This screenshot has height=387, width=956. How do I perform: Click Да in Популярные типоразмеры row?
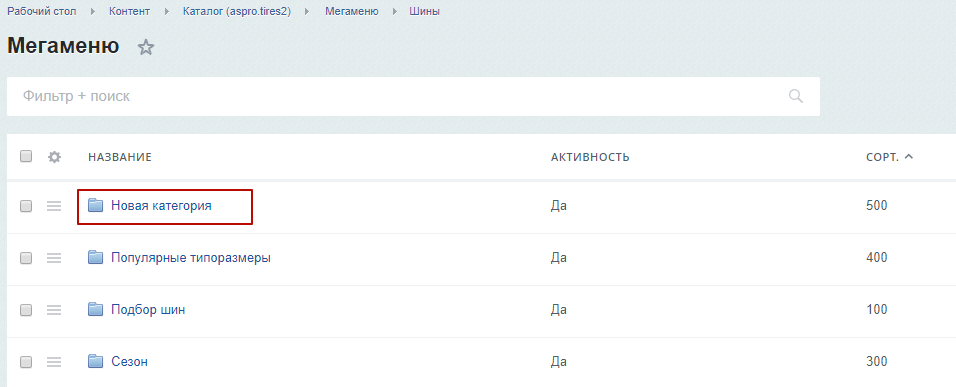pyautogui.click(x=559, y=258)
